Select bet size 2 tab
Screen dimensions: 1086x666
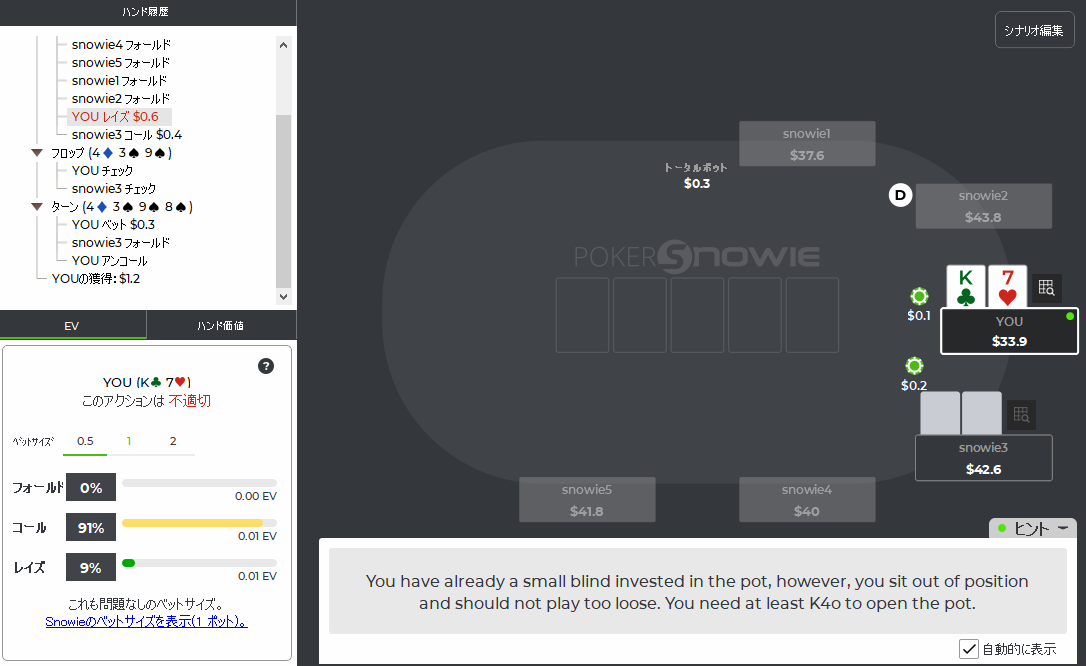click(x=173, y=441)
